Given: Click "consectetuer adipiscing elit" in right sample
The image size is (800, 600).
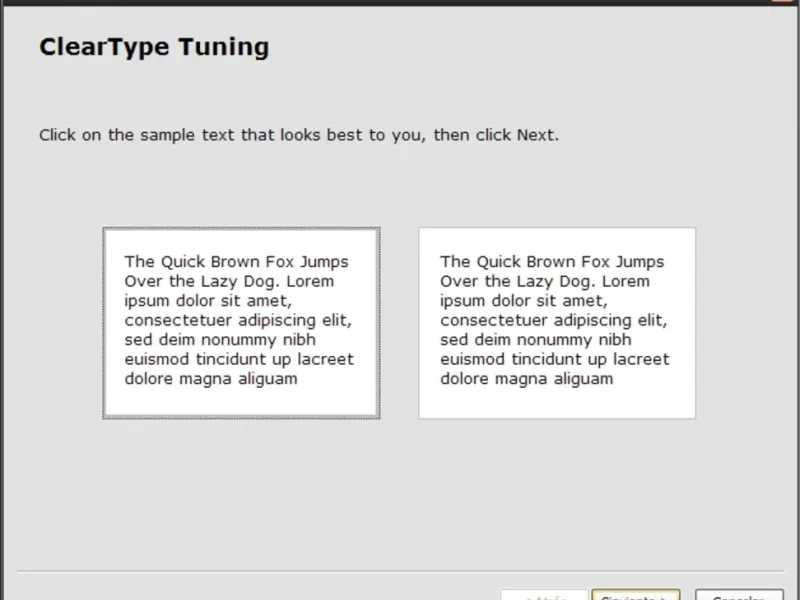Looking at the screenshot, I should tap(553, 321).
